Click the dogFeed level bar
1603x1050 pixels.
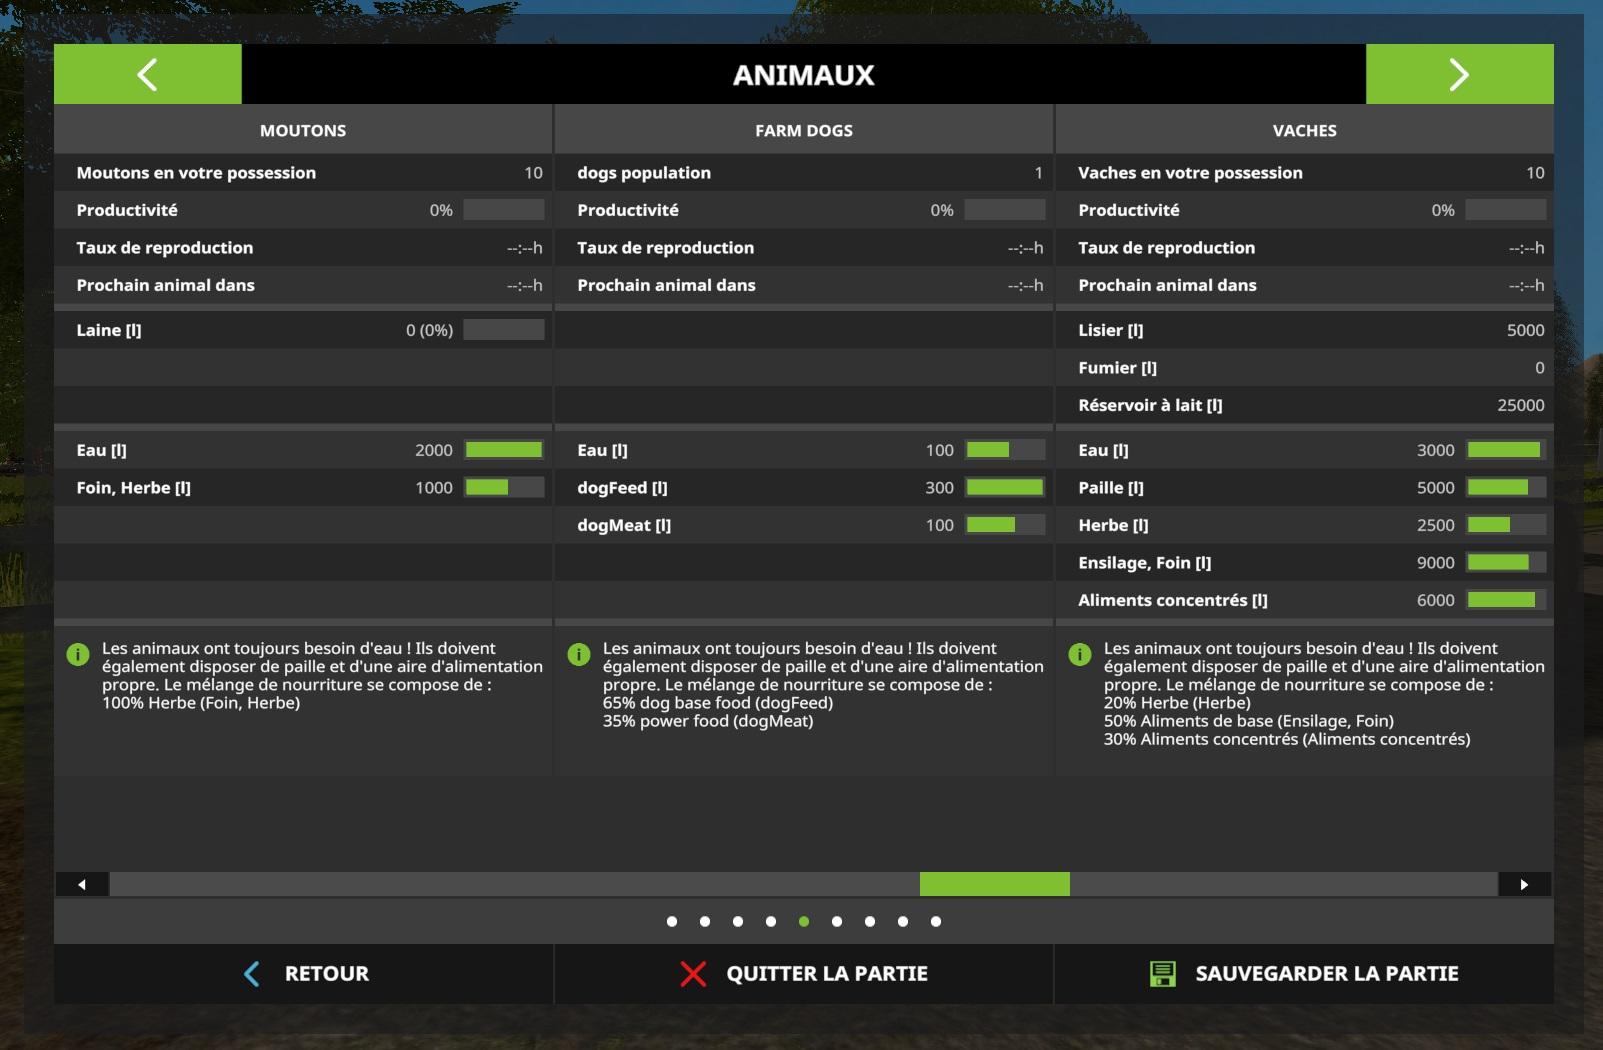point(1005,487)
